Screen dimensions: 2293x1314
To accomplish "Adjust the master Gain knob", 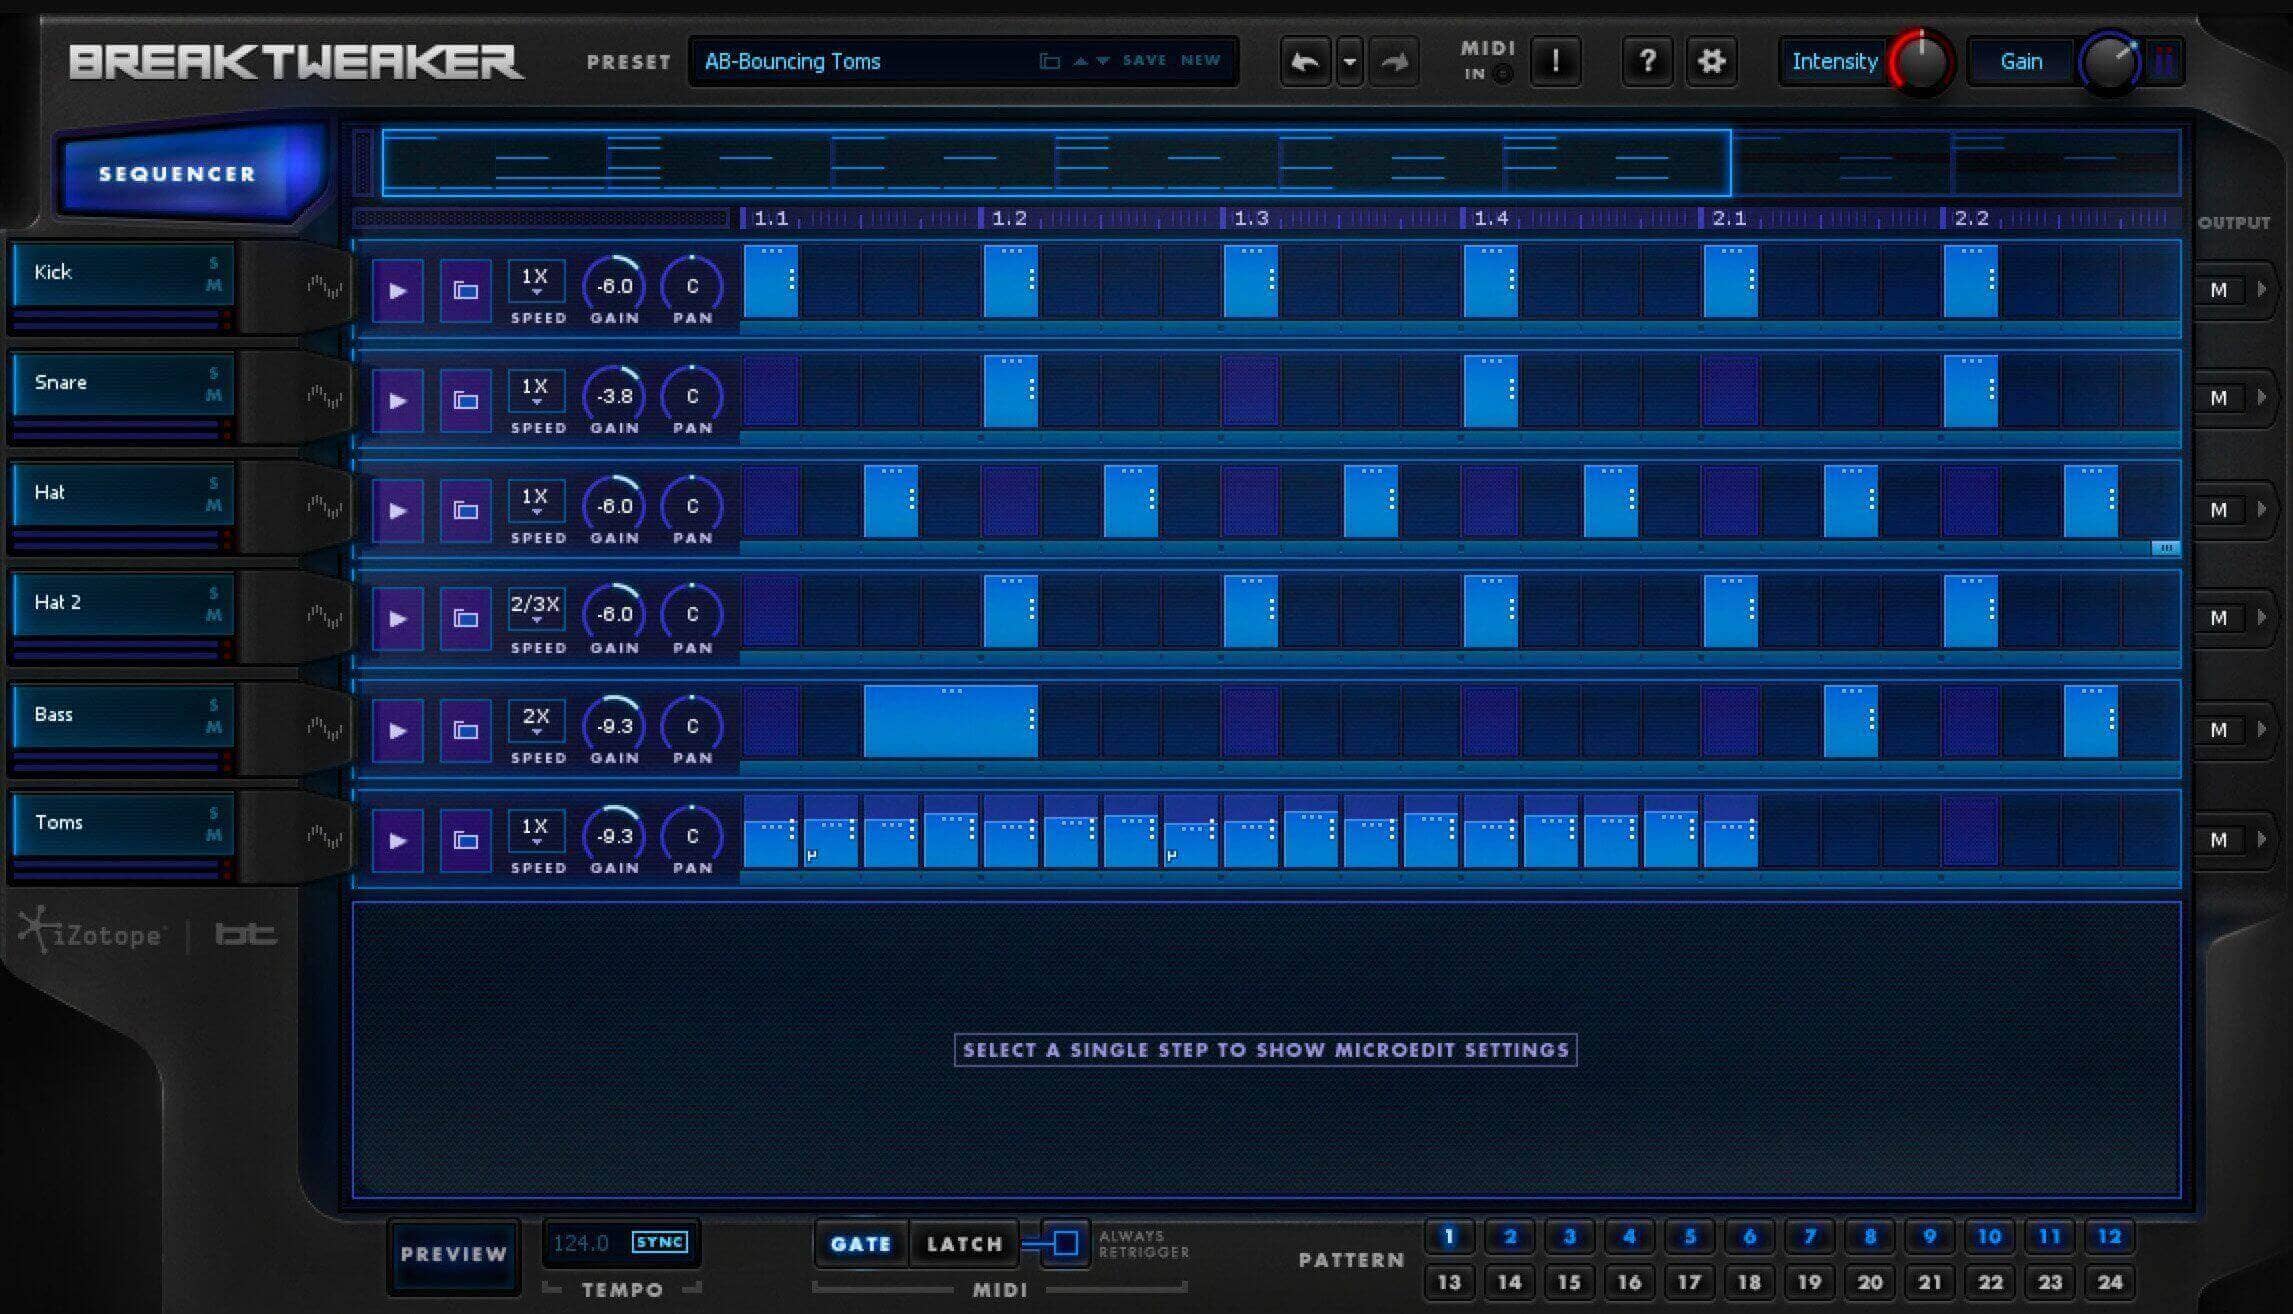I will (x=2109, y=62).
